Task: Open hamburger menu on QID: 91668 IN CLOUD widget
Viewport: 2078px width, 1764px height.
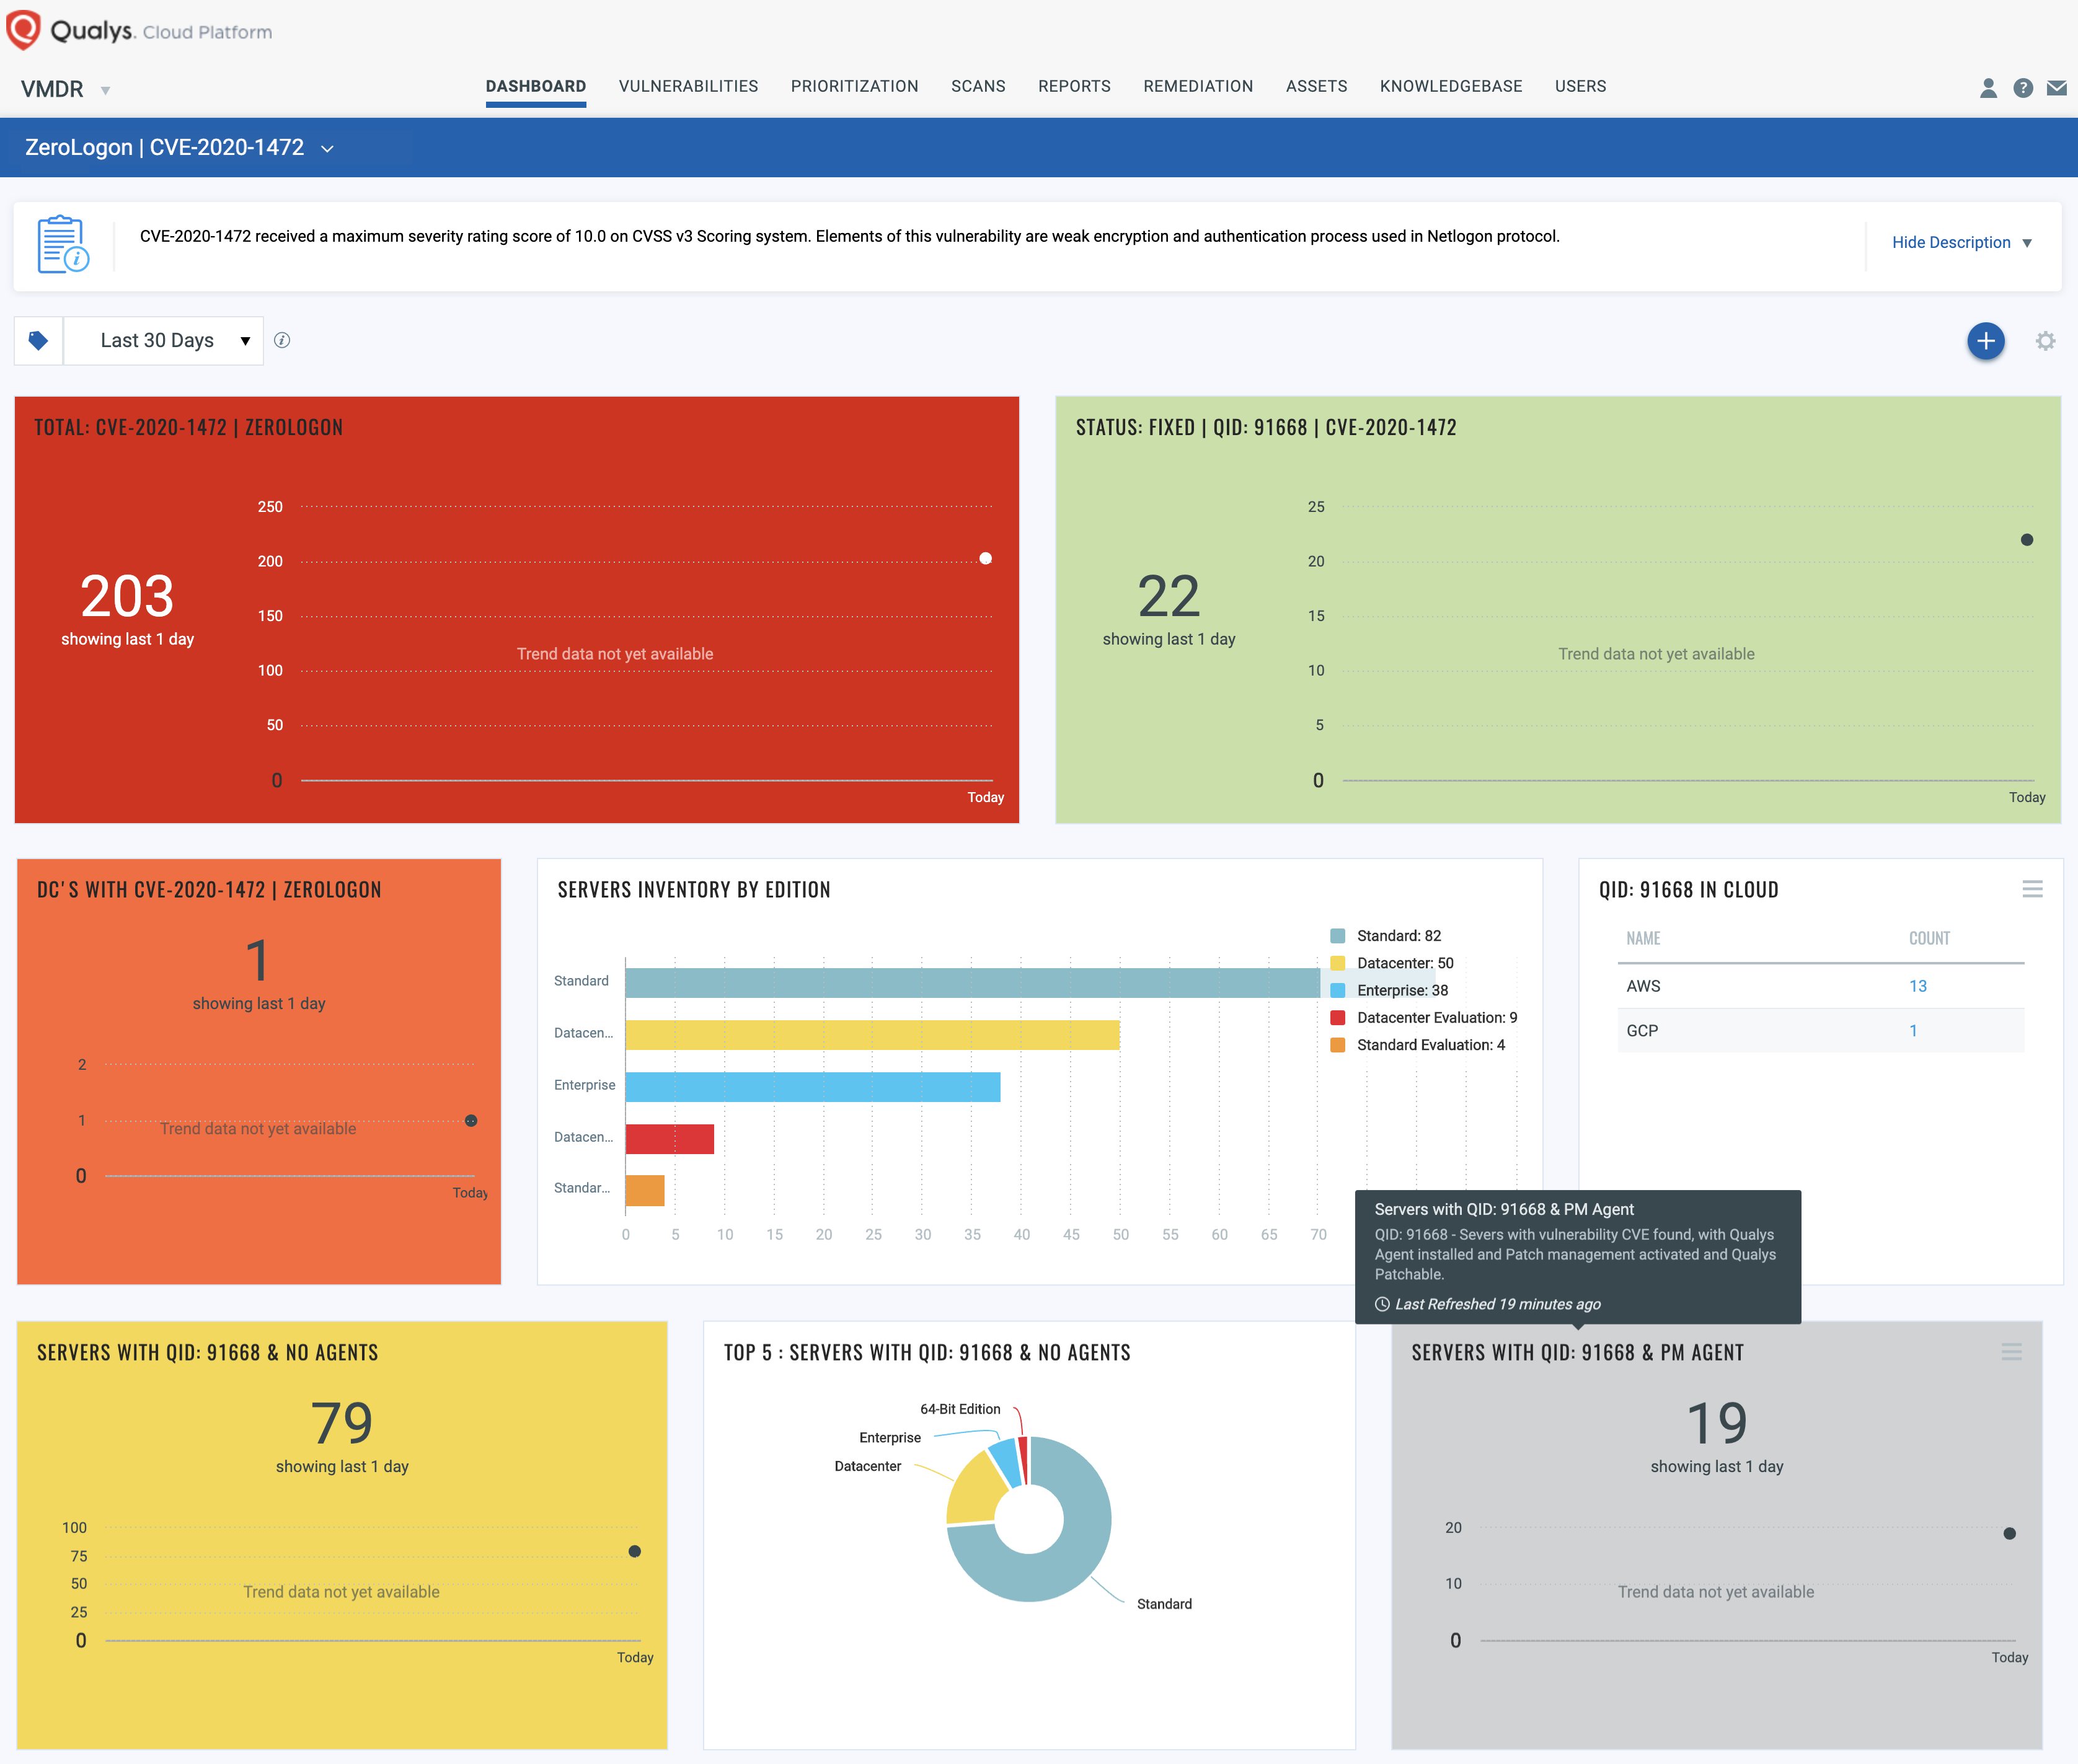Action: pyautogui.click(x=2032, y=889)
